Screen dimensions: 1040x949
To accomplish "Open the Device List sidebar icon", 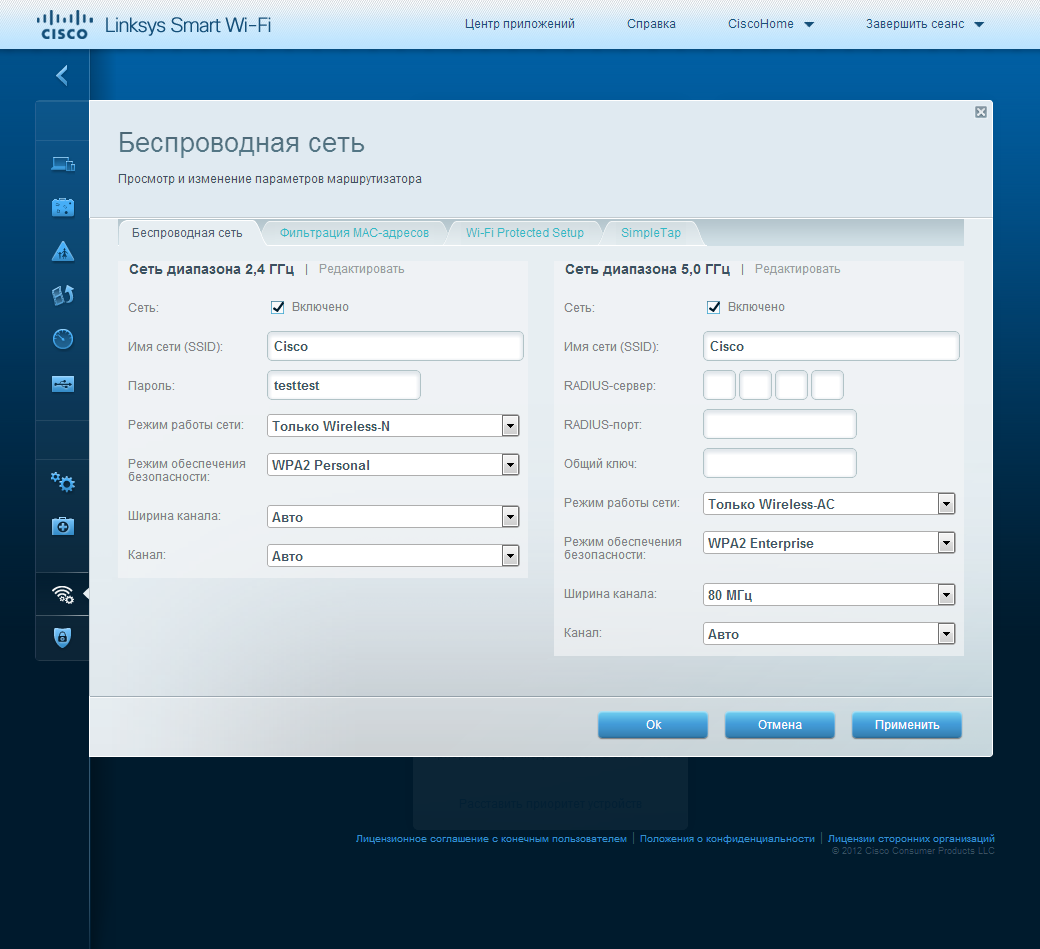I will pyautogui.click(x=63, y=163).
